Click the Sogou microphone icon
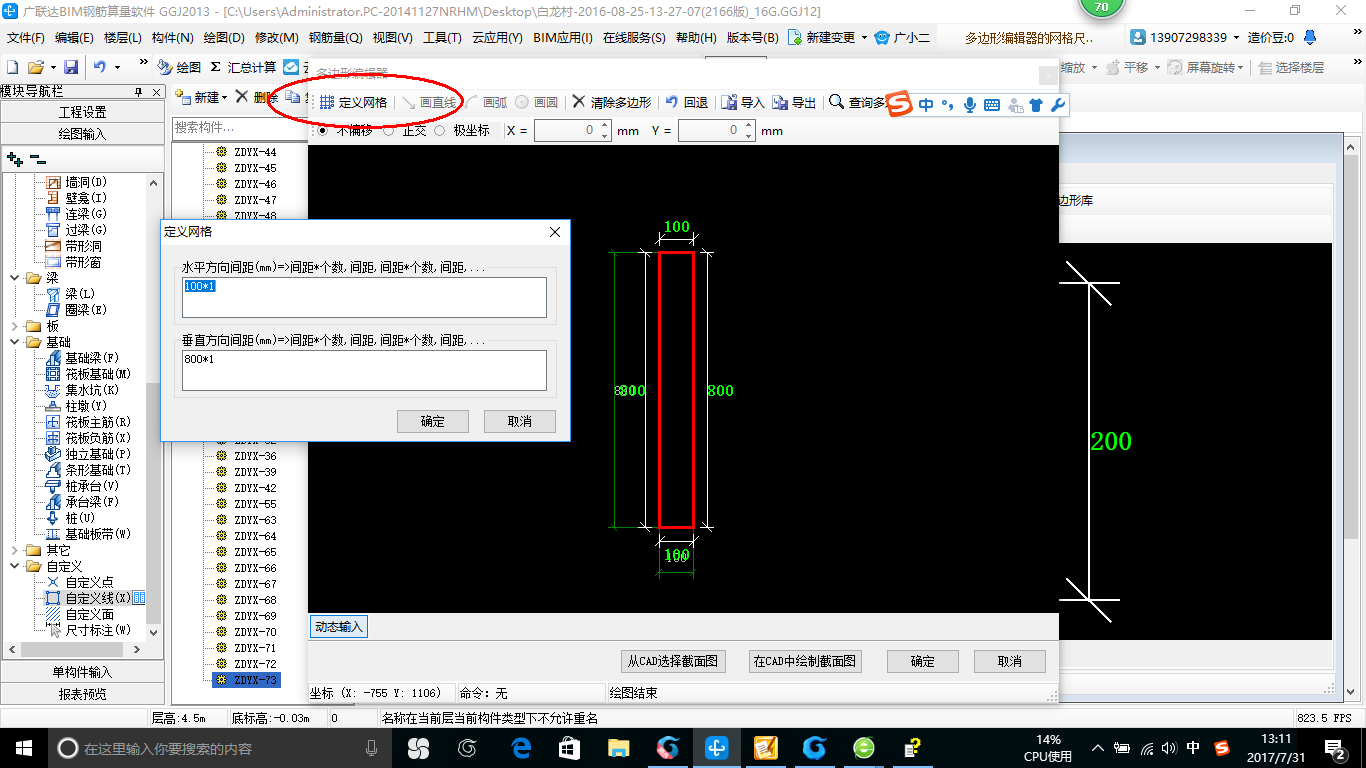The image size is (1366, 768). point(969,104)
